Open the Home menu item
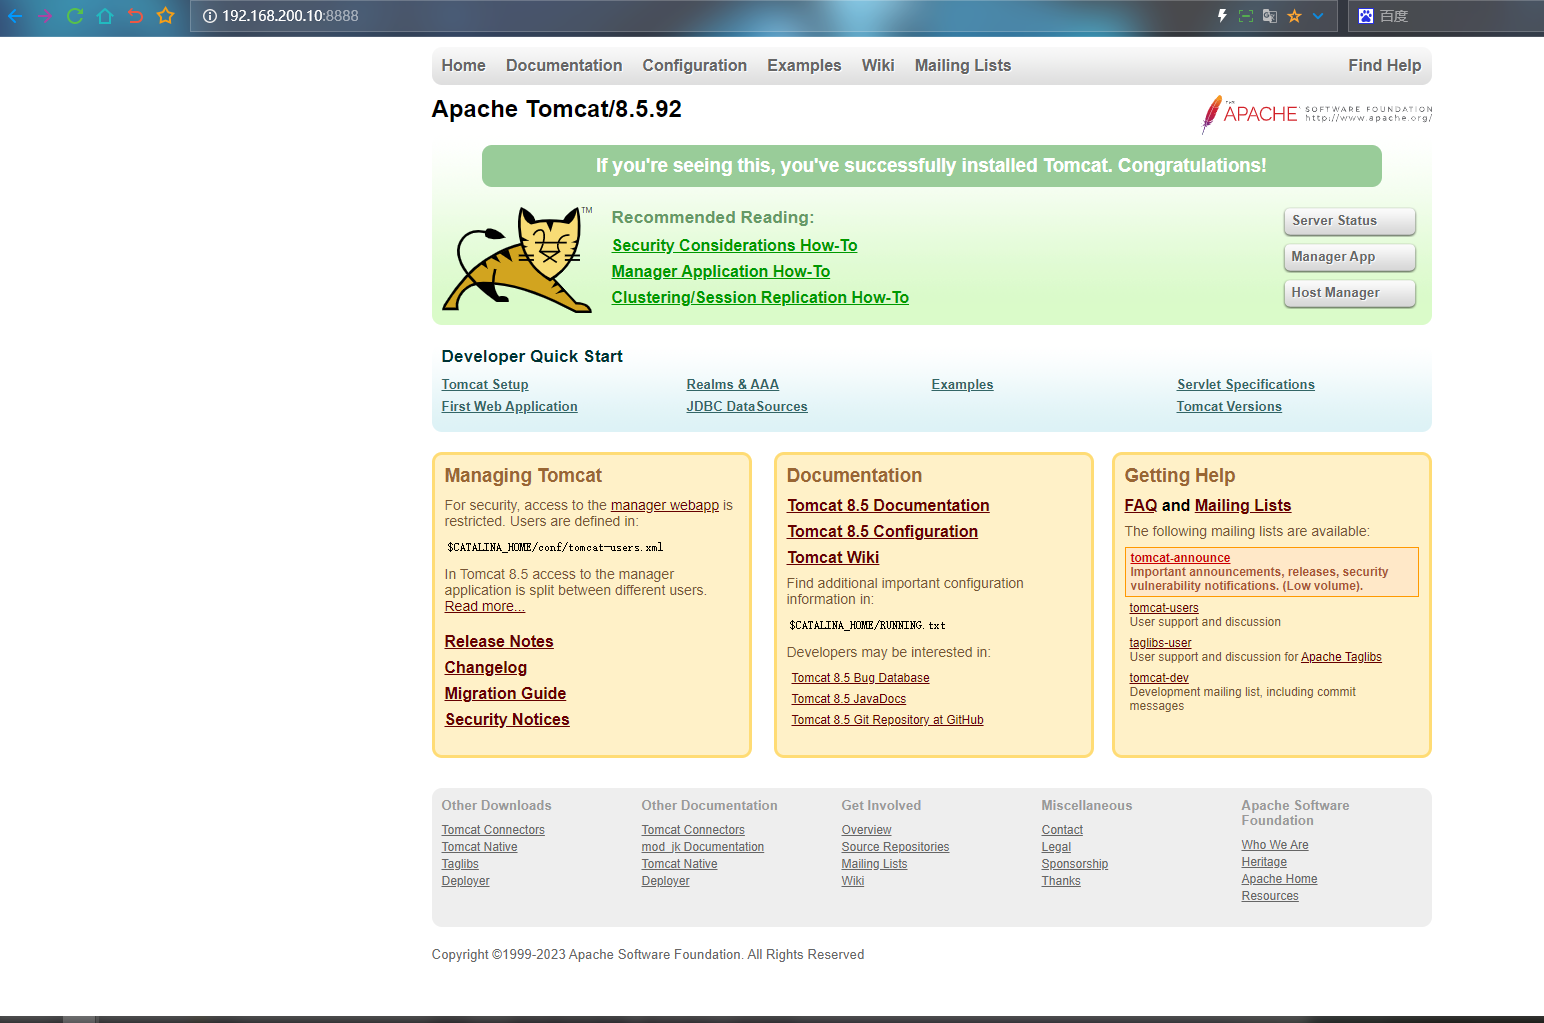 pyautogui.click(x=464, y=65)
